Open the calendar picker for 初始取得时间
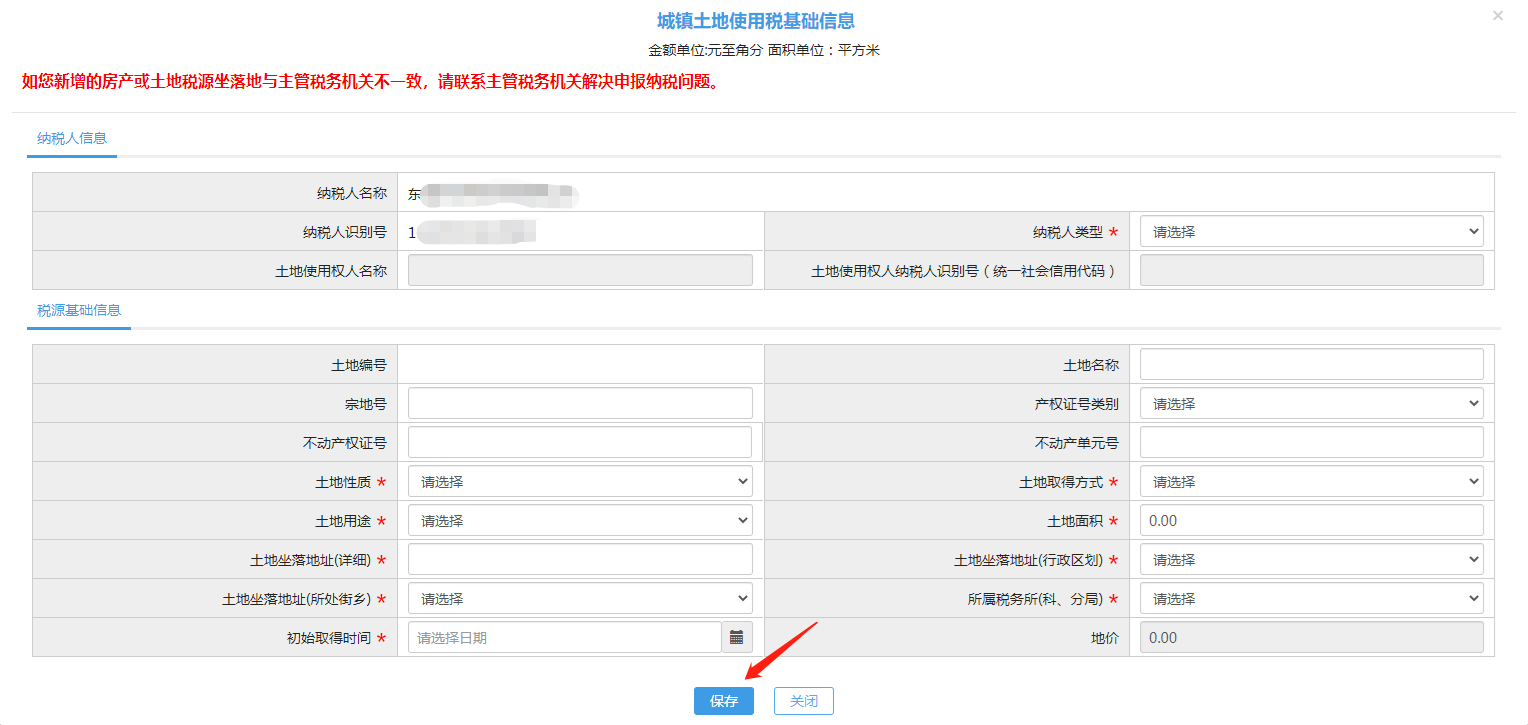 (x=737, y=637)
